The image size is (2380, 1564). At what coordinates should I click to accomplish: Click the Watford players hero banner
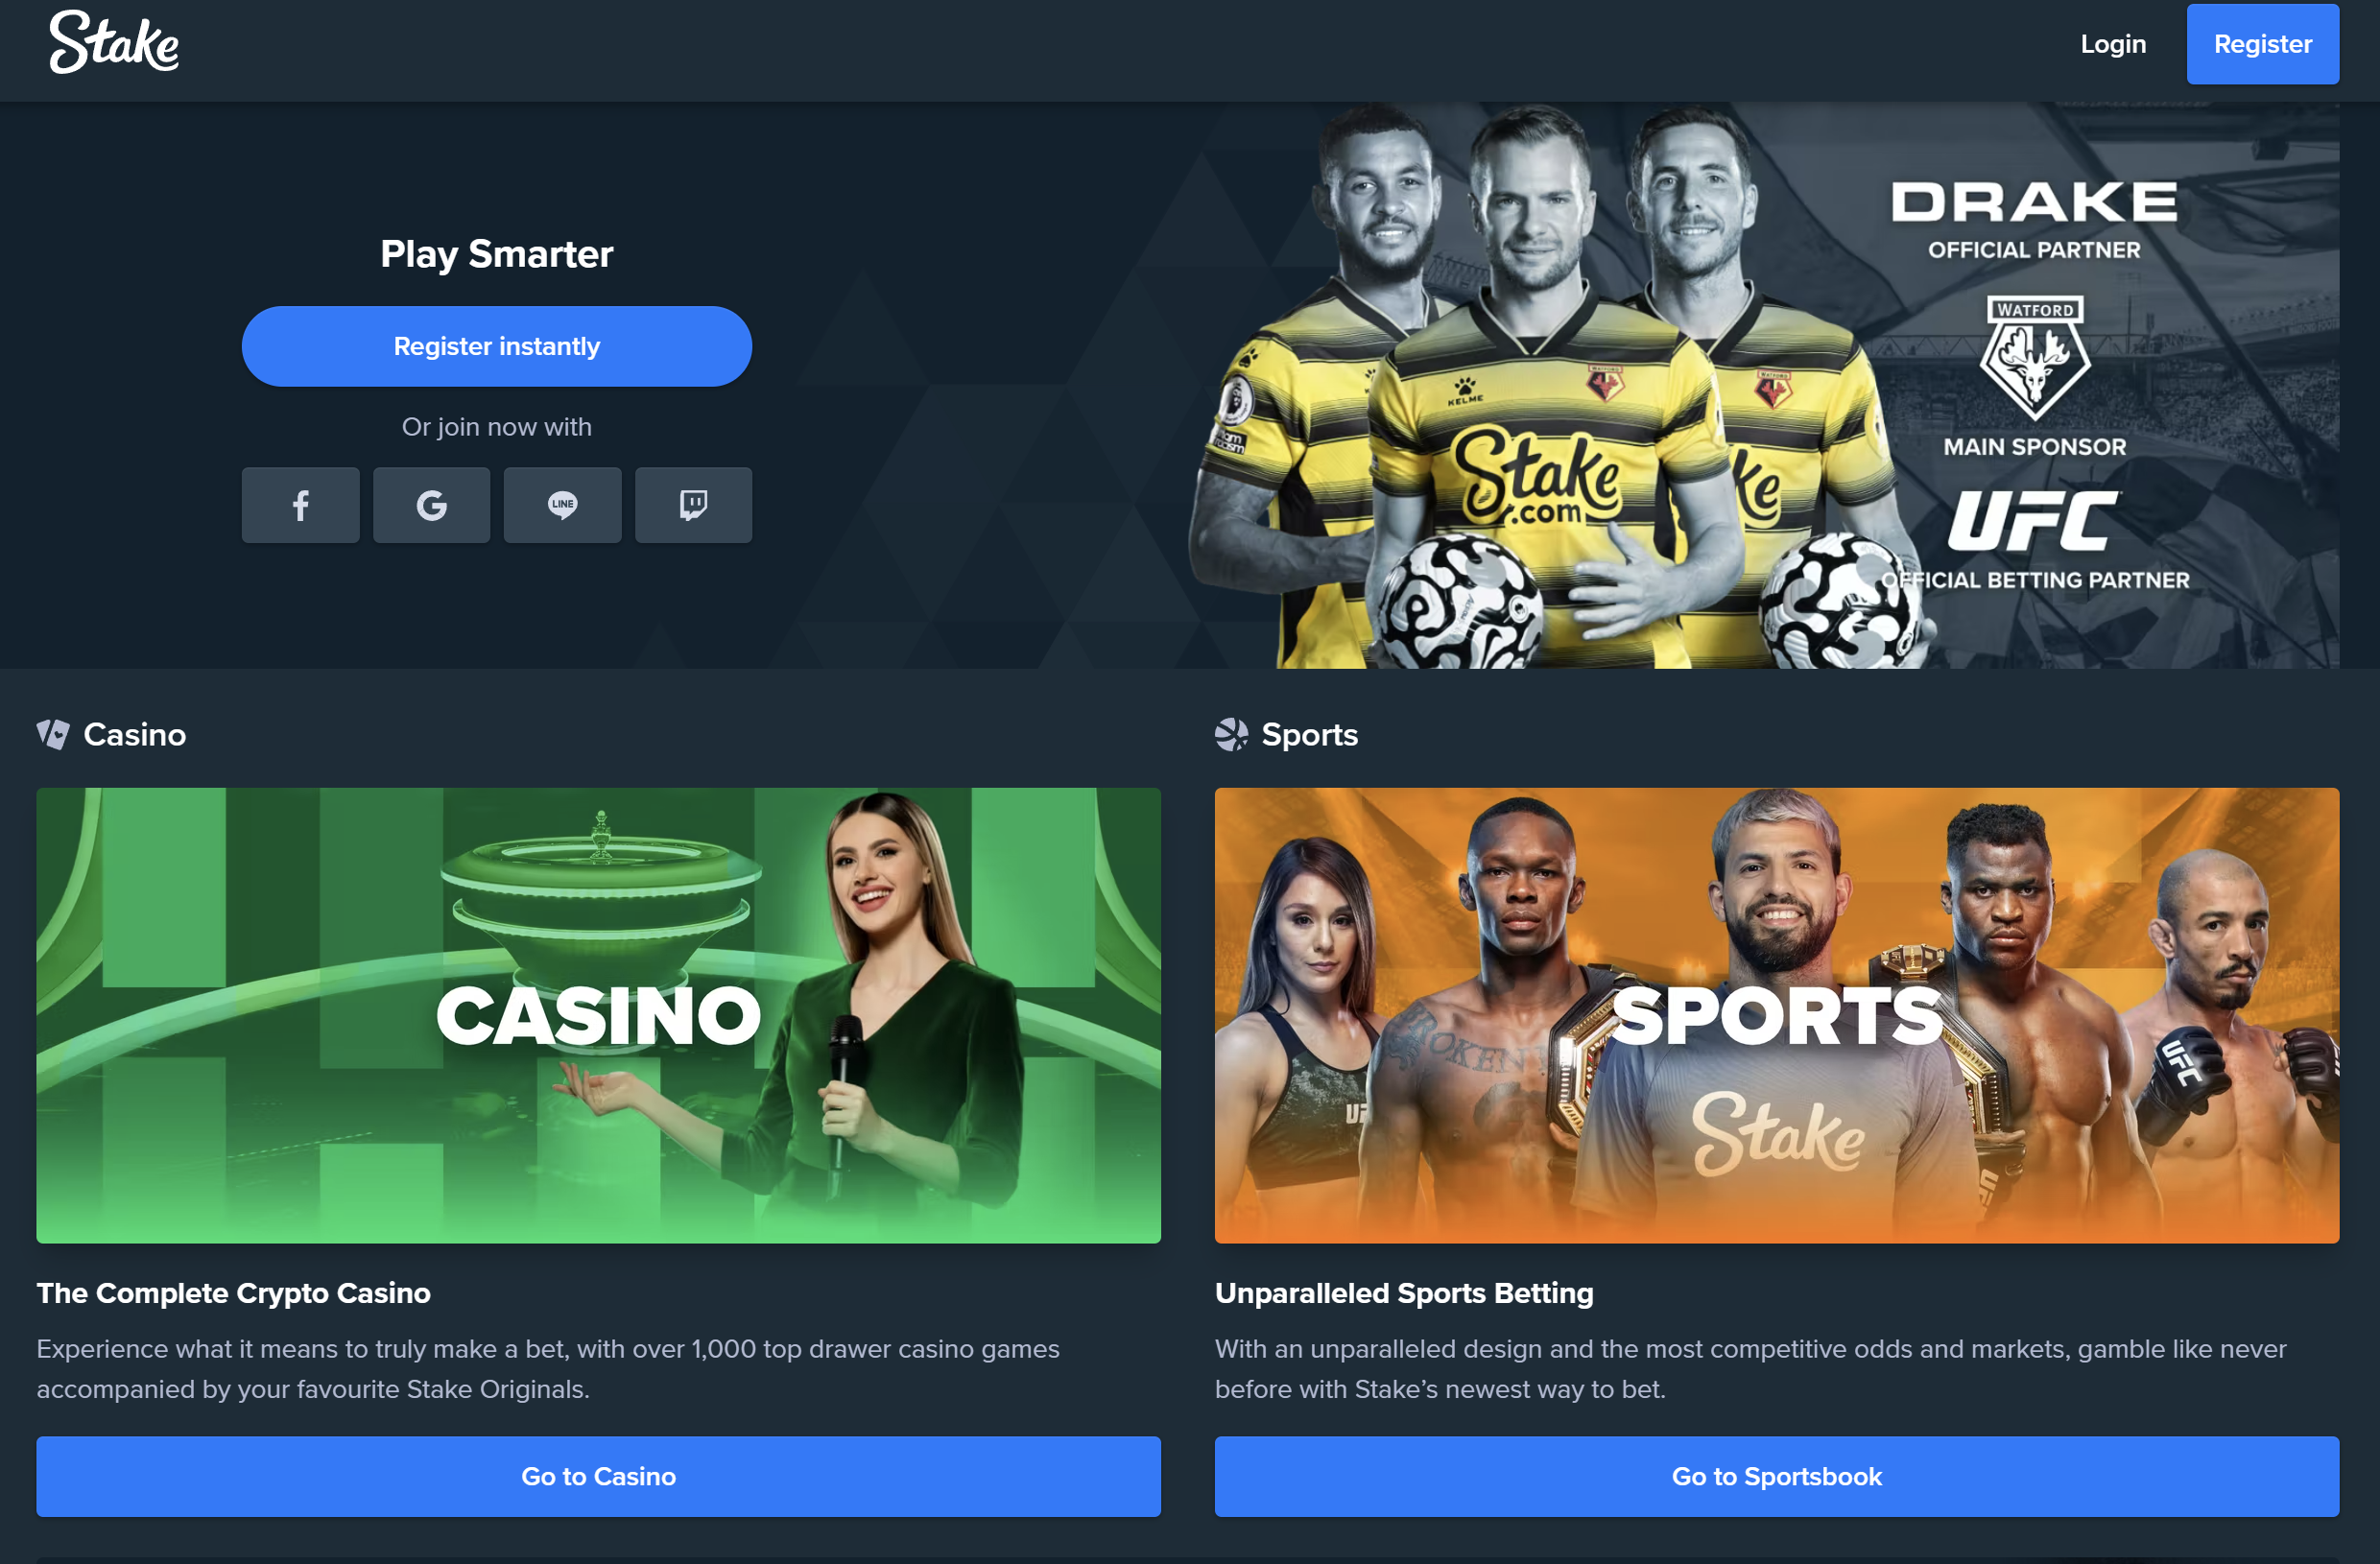pos(1760,385)
